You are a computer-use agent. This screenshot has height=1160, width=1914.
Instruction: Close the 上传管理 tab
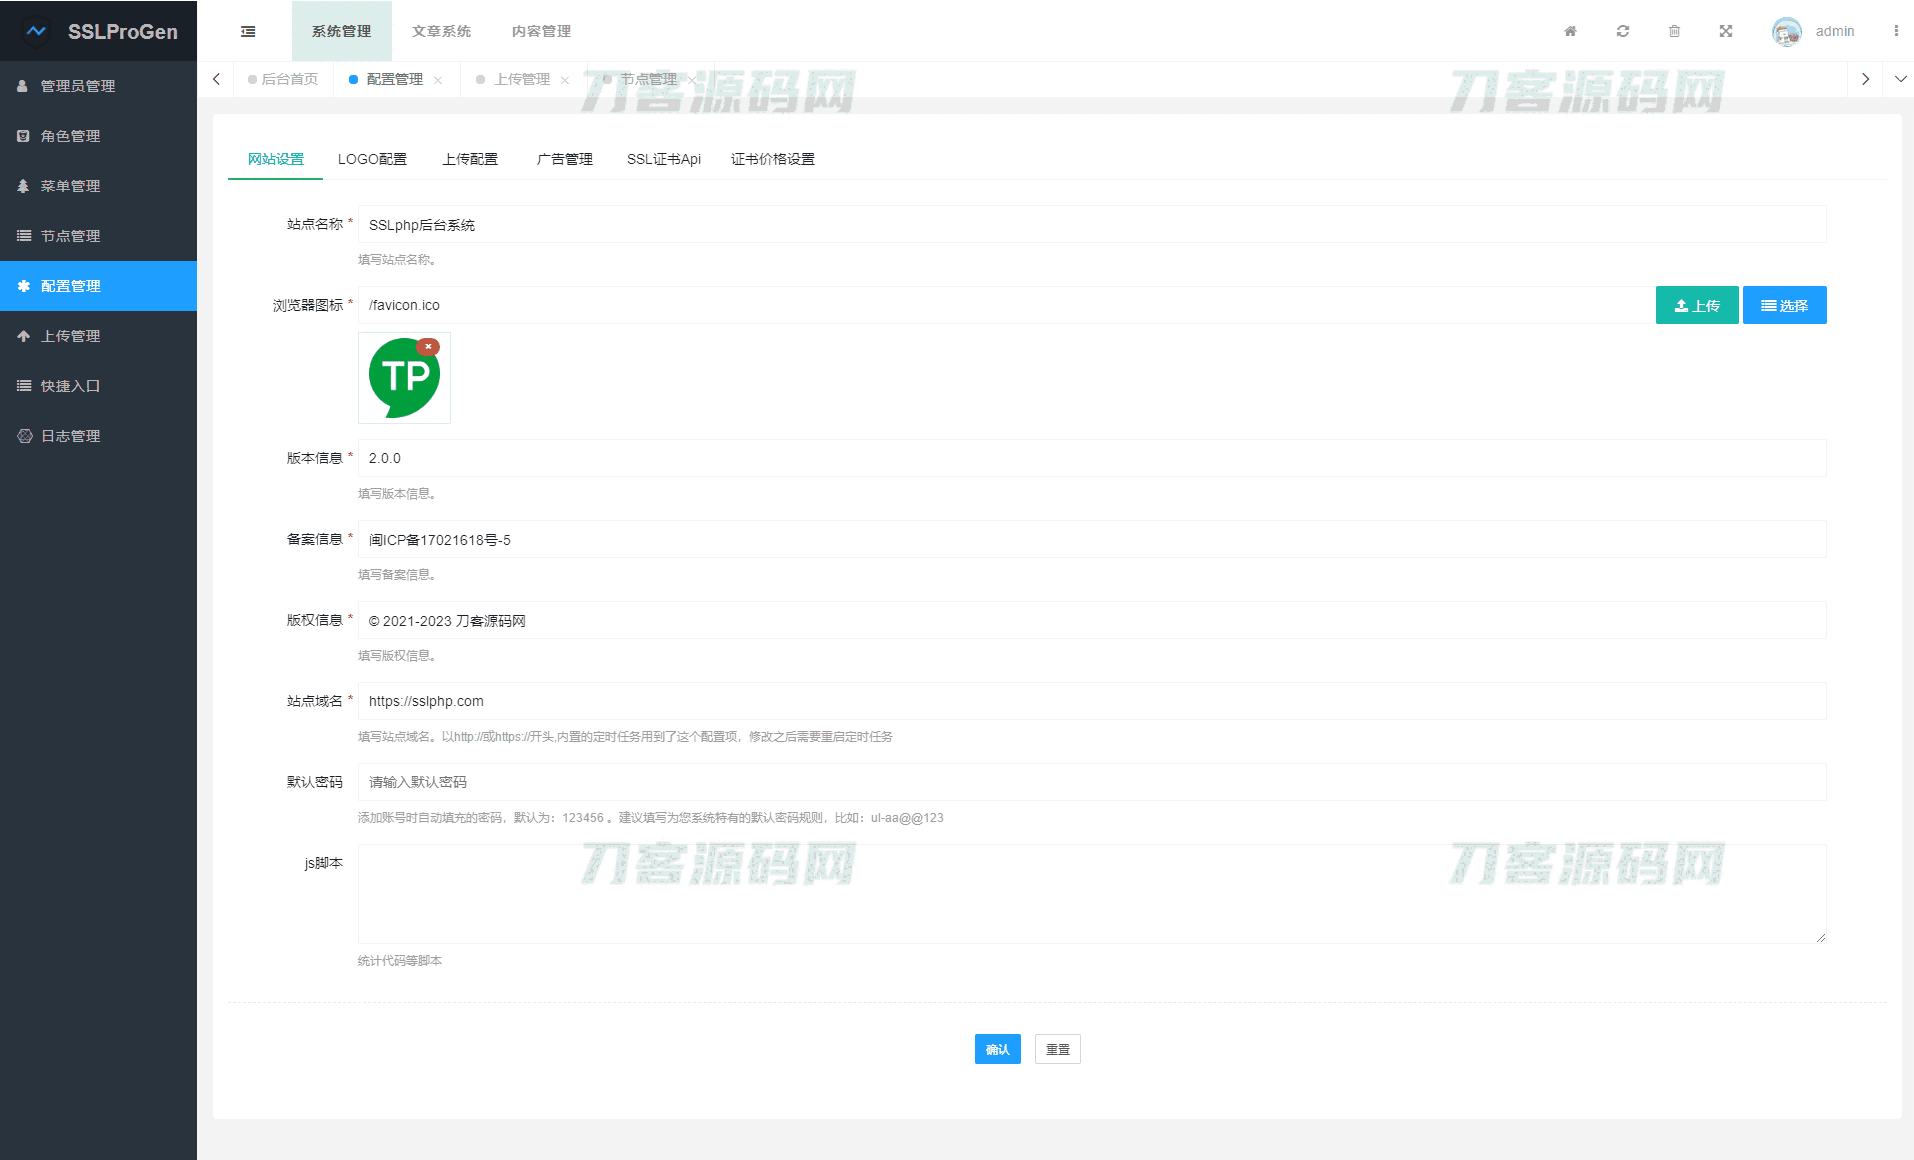[565, 80]
